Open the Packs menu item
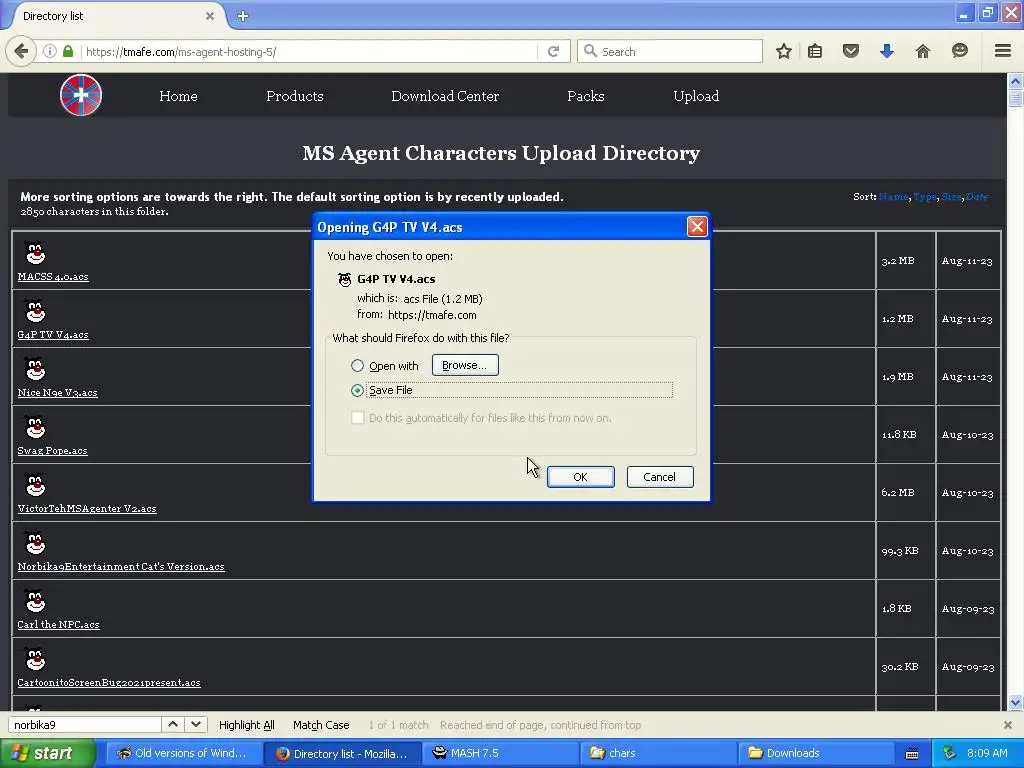Screen dimensions: 1024x768 coord(586,96)
